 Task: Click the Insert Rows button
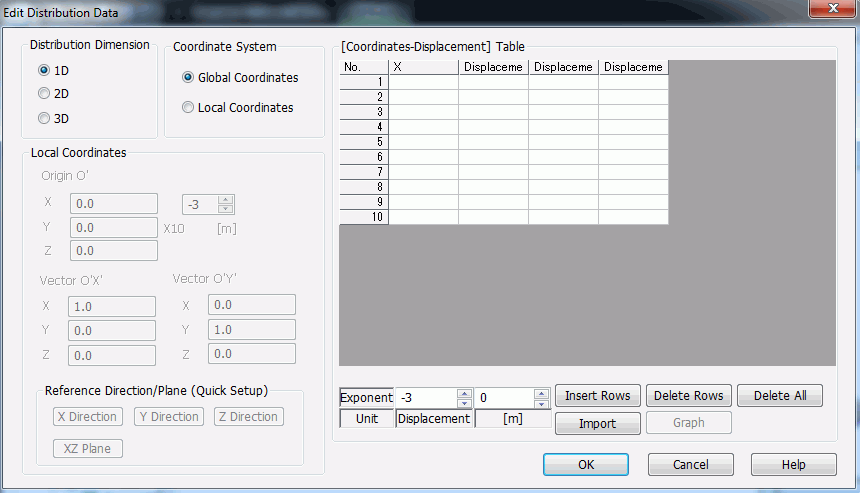pyautogui.click(x=597, y=396)
